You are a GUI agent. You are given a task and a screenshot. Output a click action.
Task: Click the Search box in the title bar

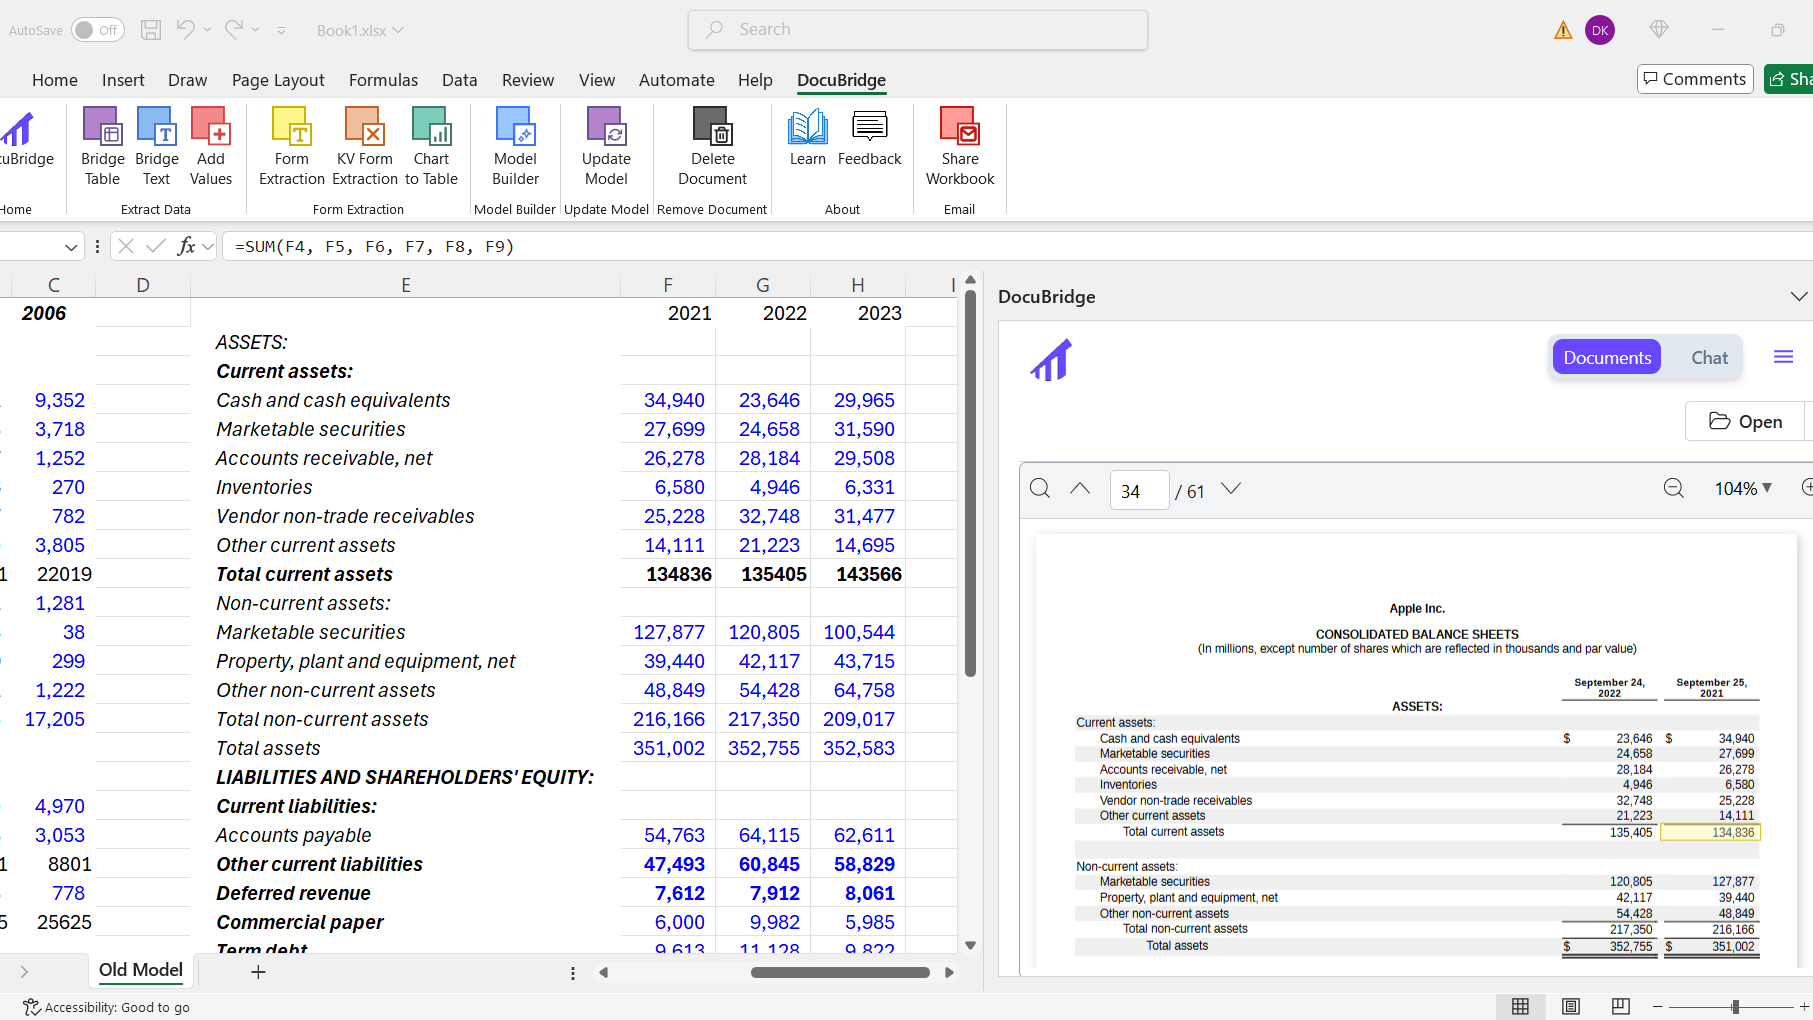coord(917,30)
